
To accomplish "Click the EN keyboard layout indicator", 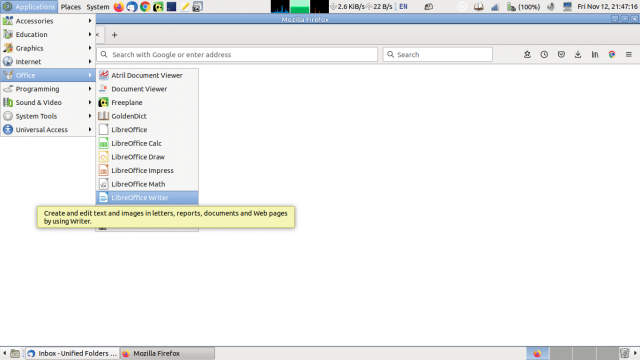I will click(x=403, y=7).
